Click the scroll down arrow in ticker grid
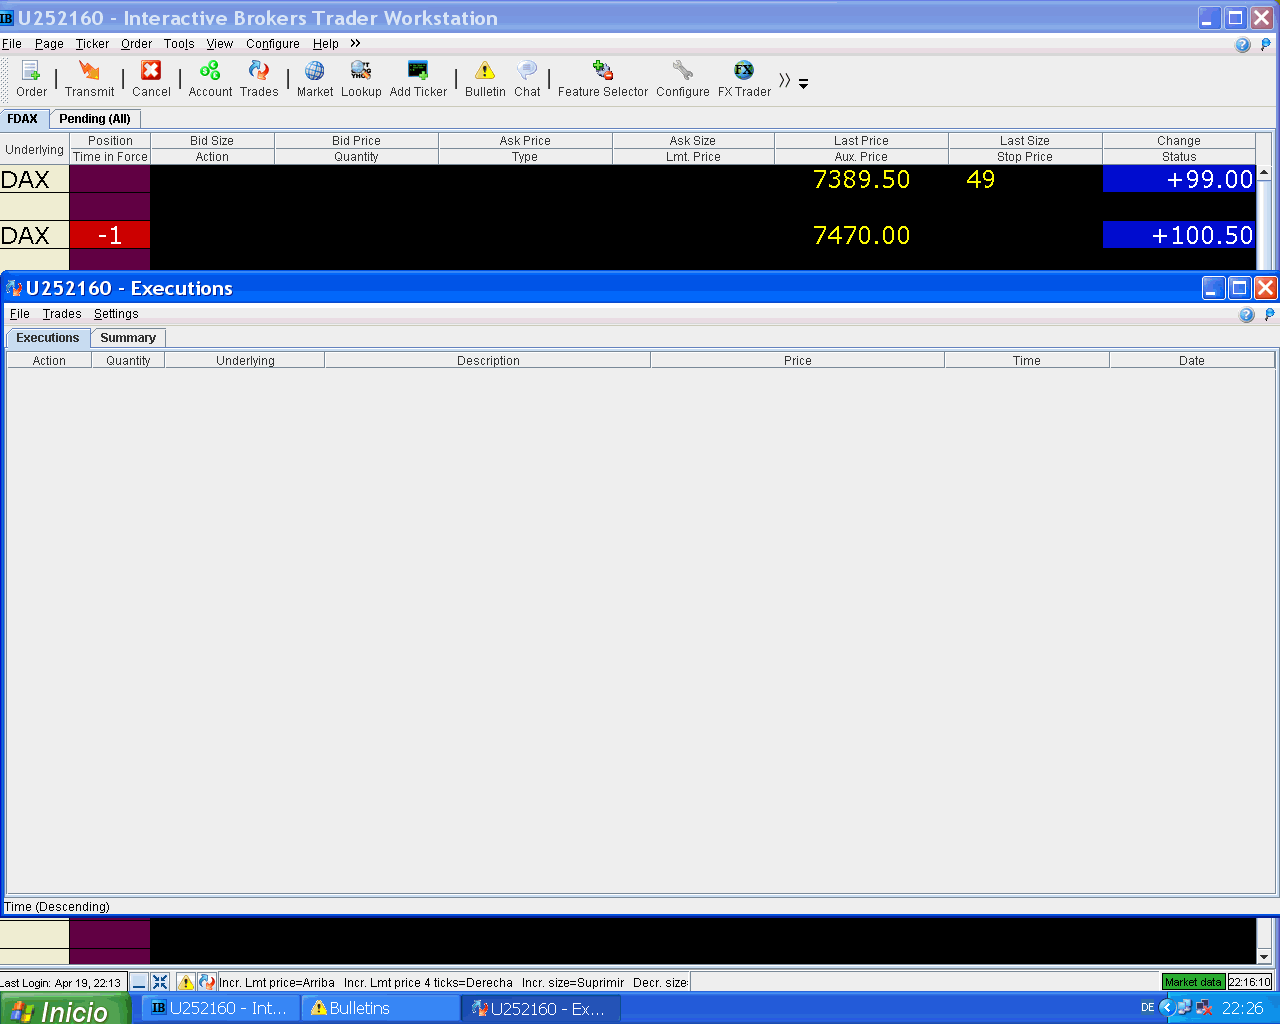 1264,956
